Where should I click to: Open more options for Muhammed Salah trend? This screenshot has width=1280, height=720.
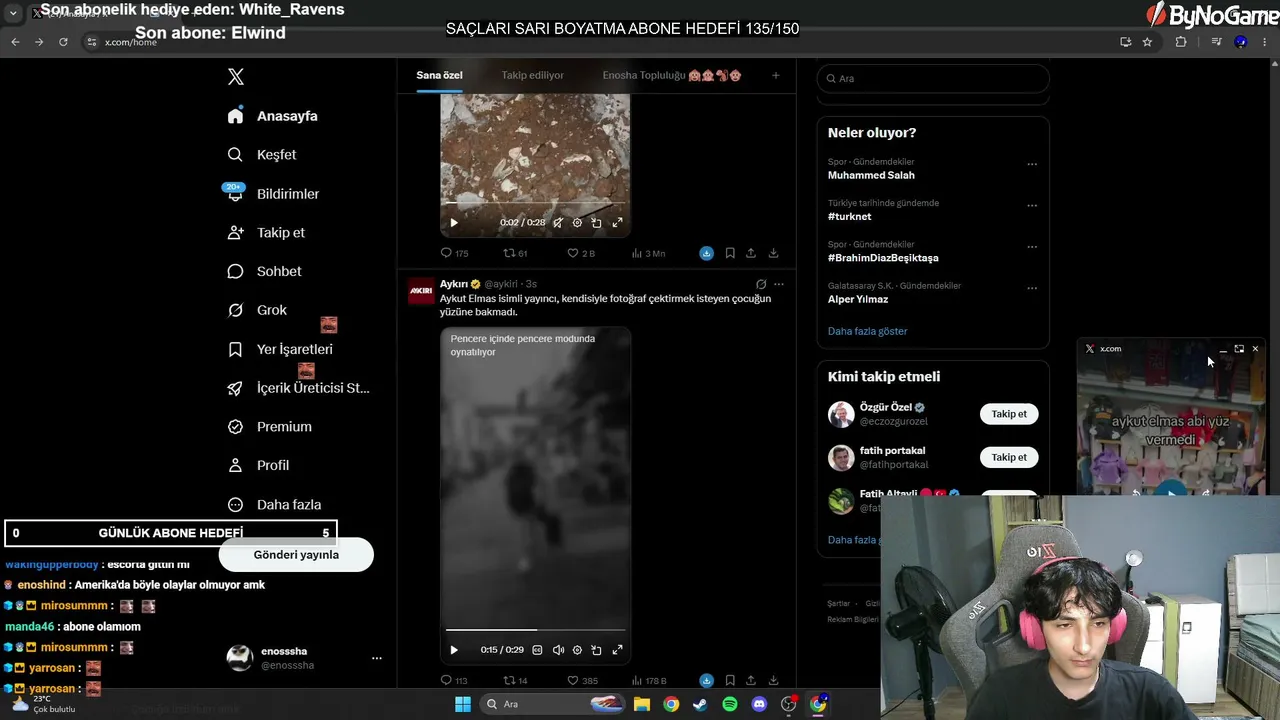point(1032,165)
